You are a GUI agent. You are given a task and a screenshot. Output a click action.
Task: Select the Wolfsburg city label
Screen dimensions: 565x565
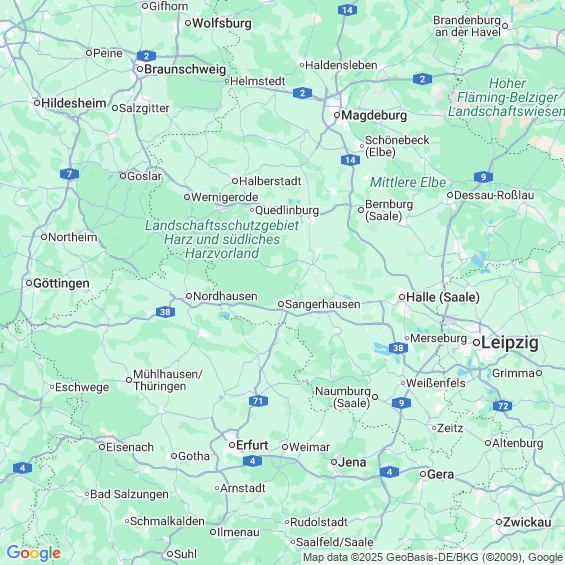(x=222, y=23)
